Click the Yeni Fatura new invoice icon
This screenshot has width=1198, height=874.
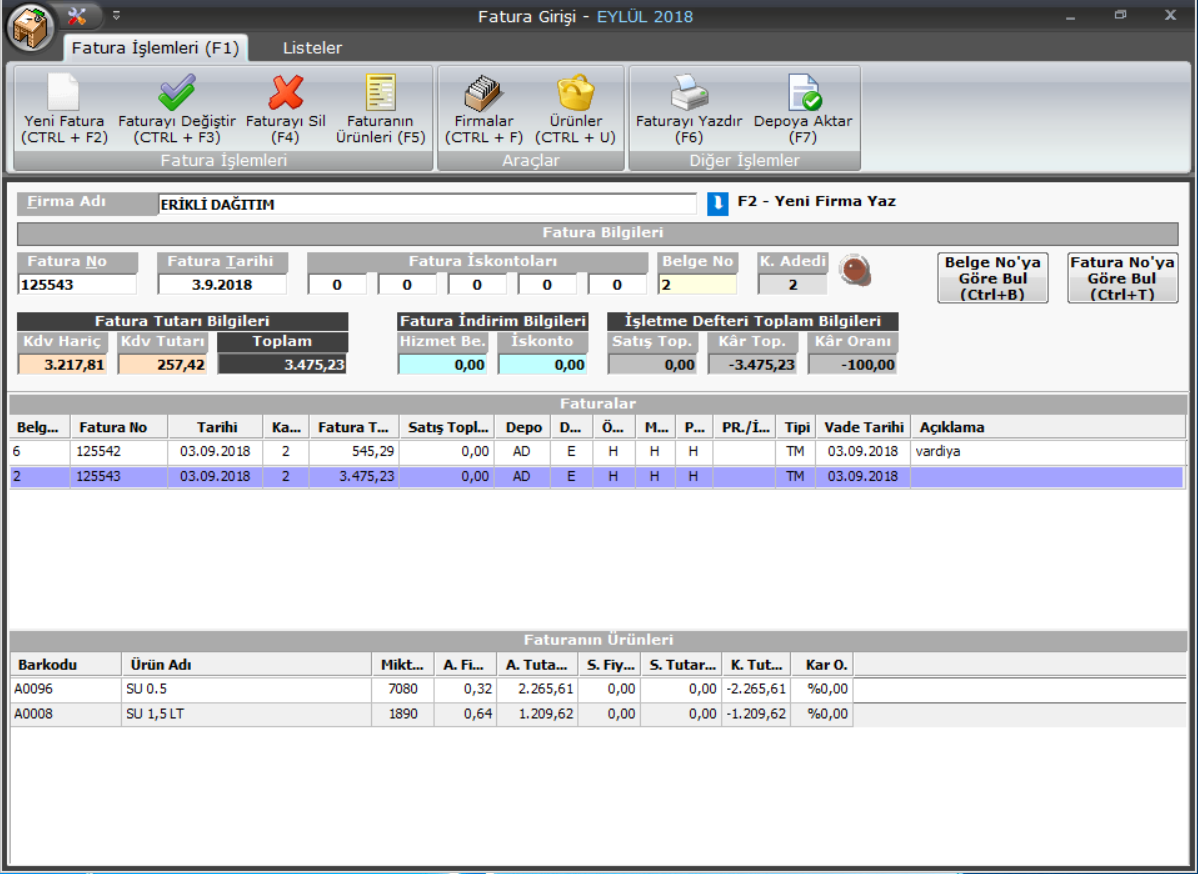pyautogui.click(x=64, y=93)
